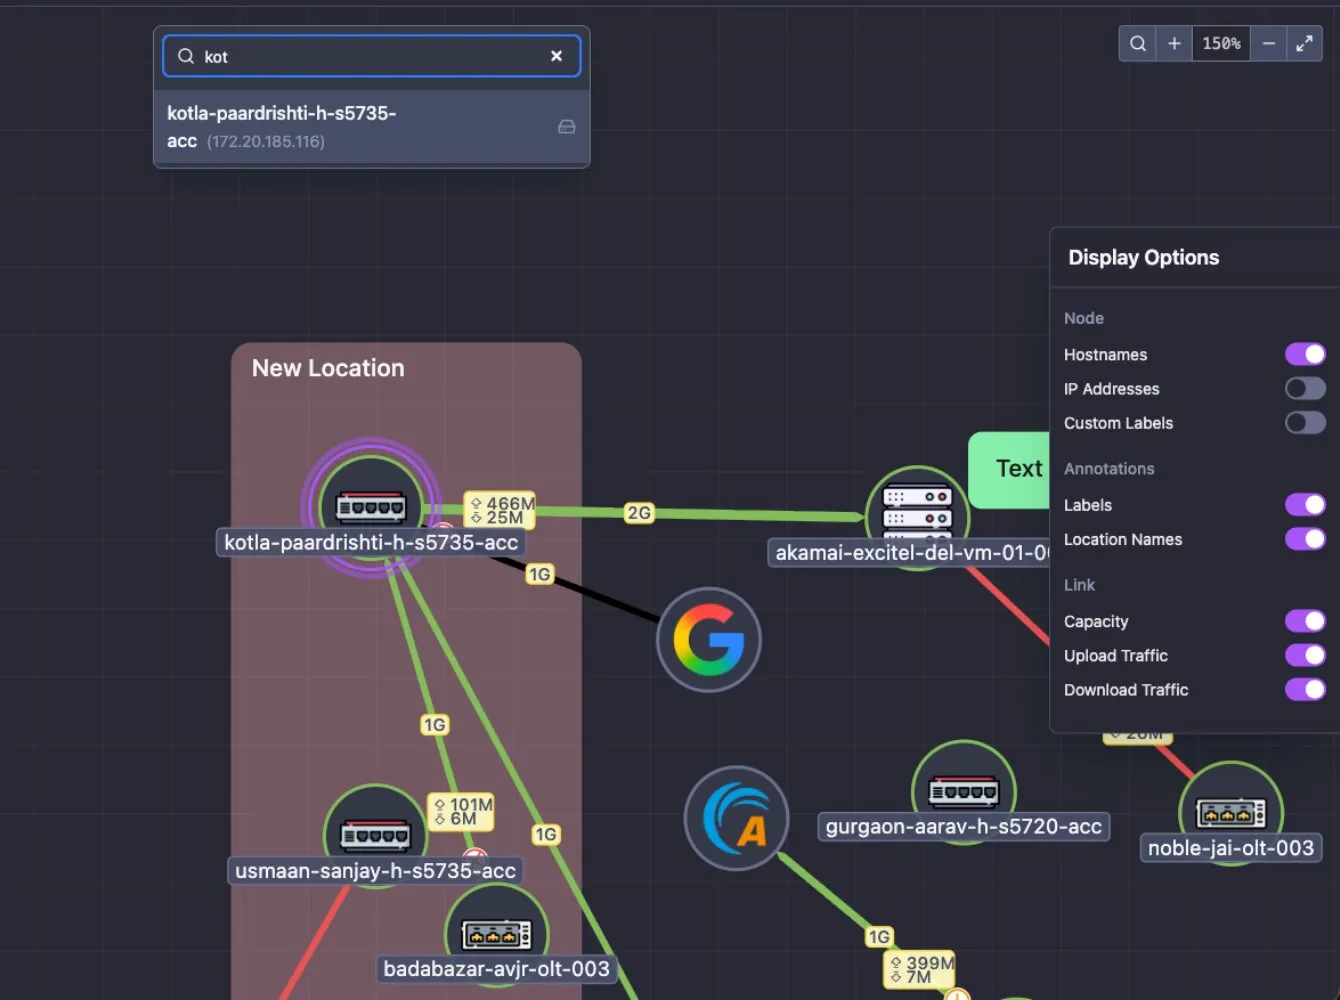Click the 101M / 6M traffic label

pos(461,811)
